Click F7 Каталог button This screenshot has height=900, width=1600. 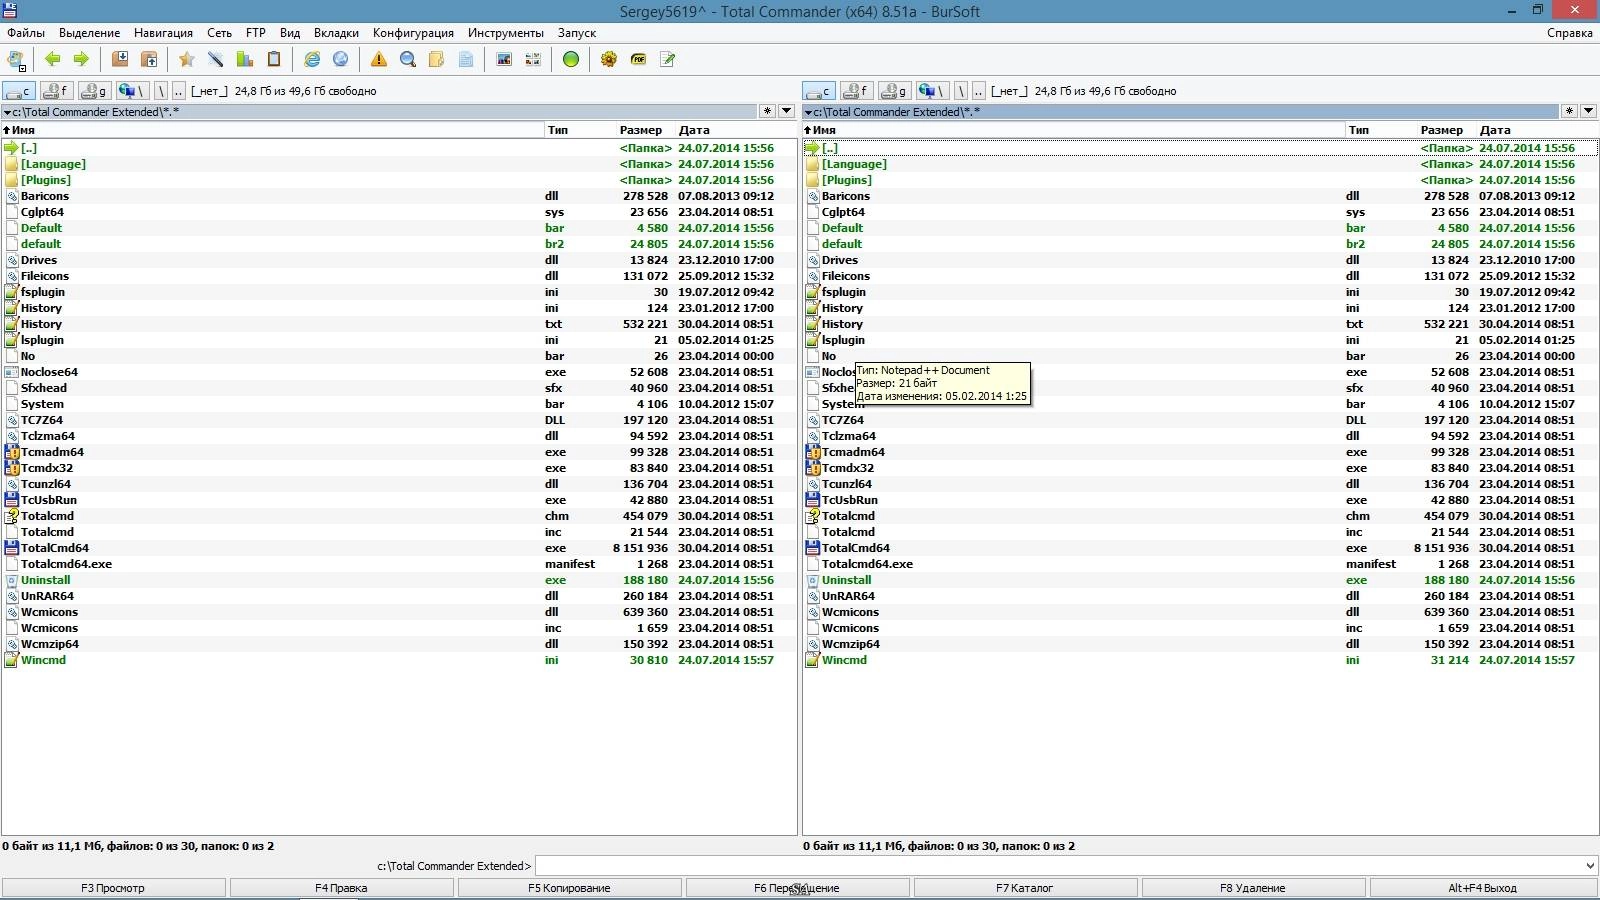point(1025,888)
